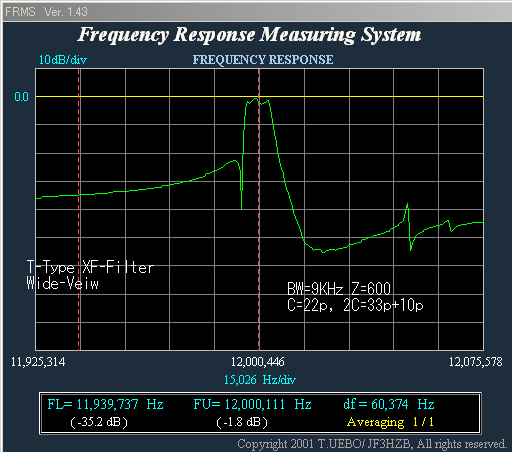Select the FL= 11,939,737 Hz readout
The height and width of the screenshot is (452, 512).
105,404
